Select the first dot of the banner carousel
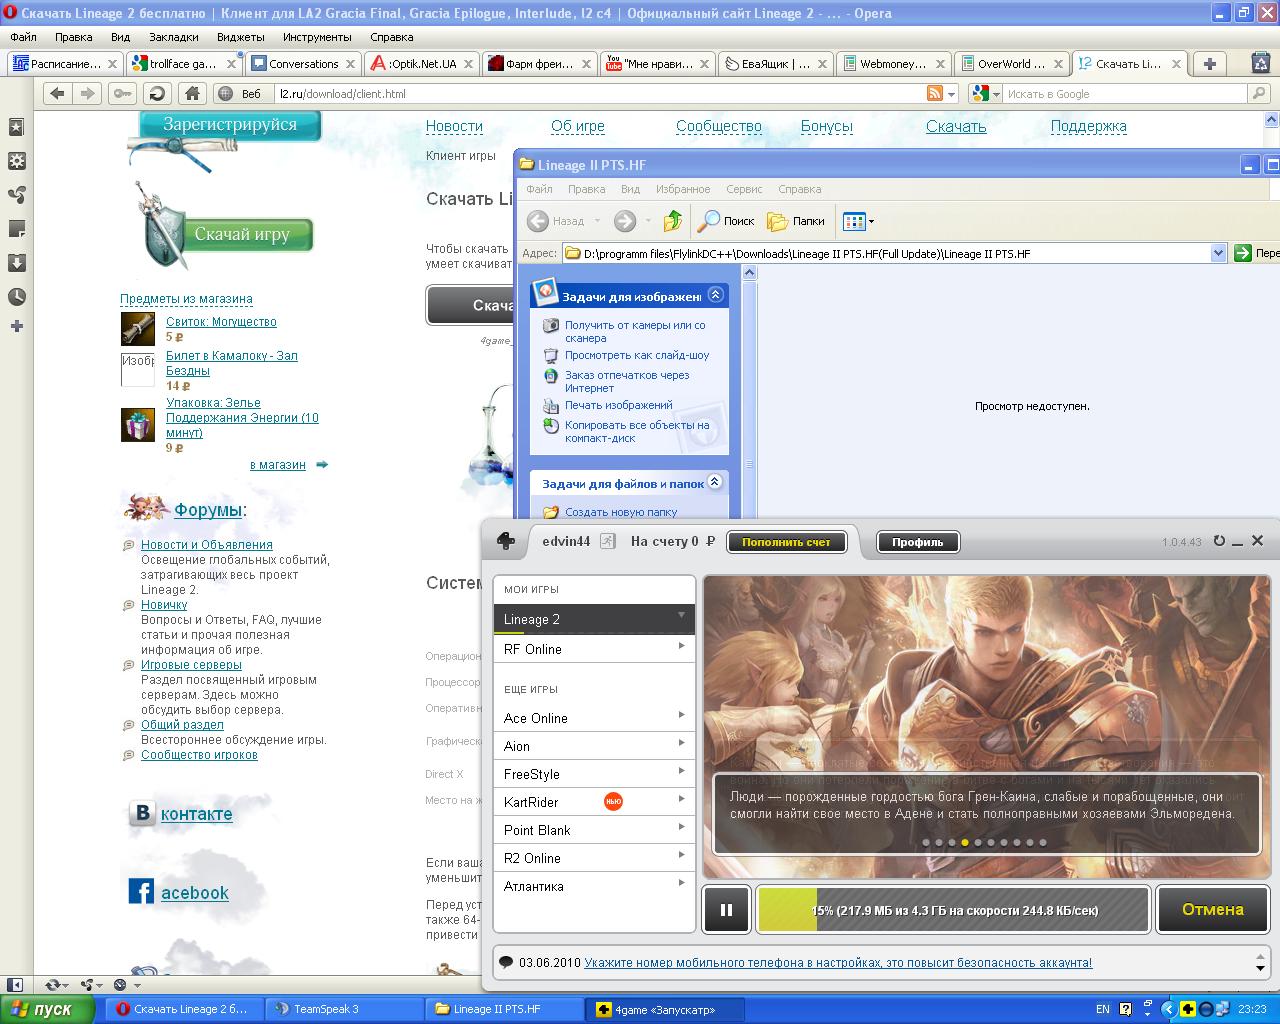 [x=926, y=843]
